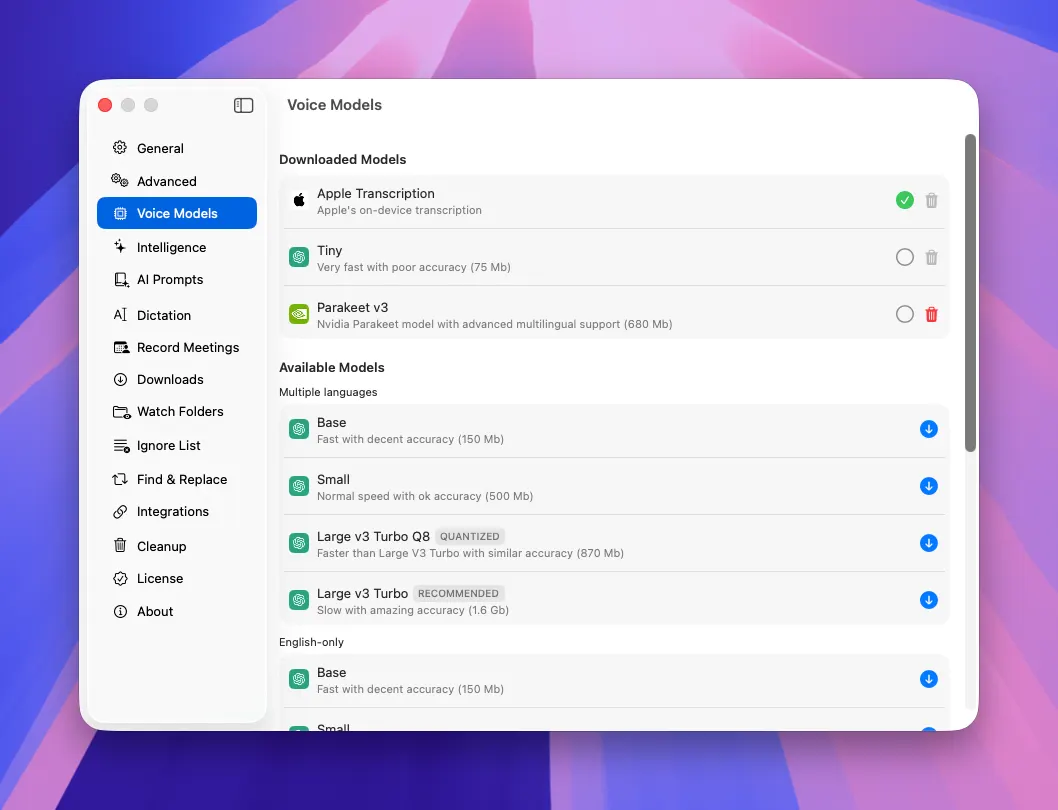Click the Apple logo icon of Apple Transcription
The width and height of the screenshot is (1058, 810).
tap(299, 200)
